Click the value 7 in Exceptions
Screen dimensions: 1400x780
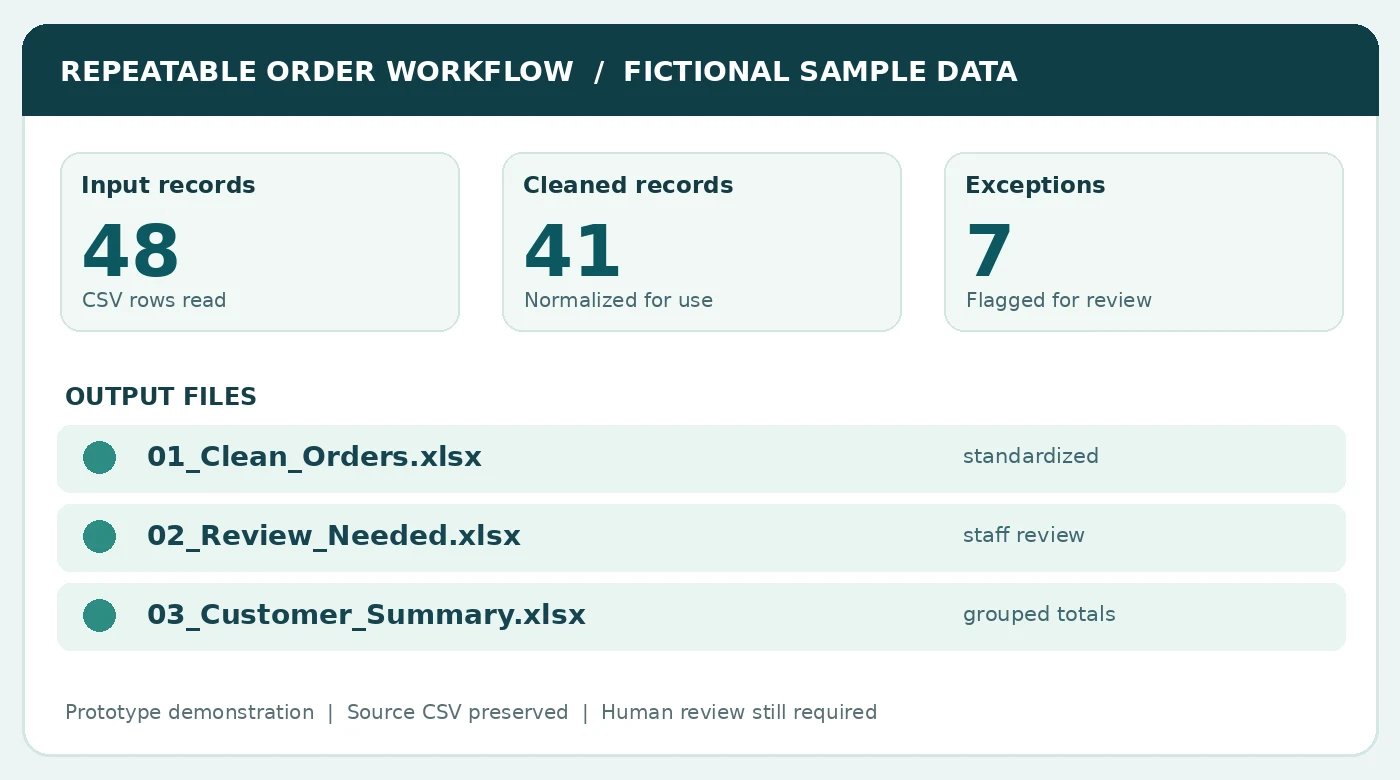[989, 252]
